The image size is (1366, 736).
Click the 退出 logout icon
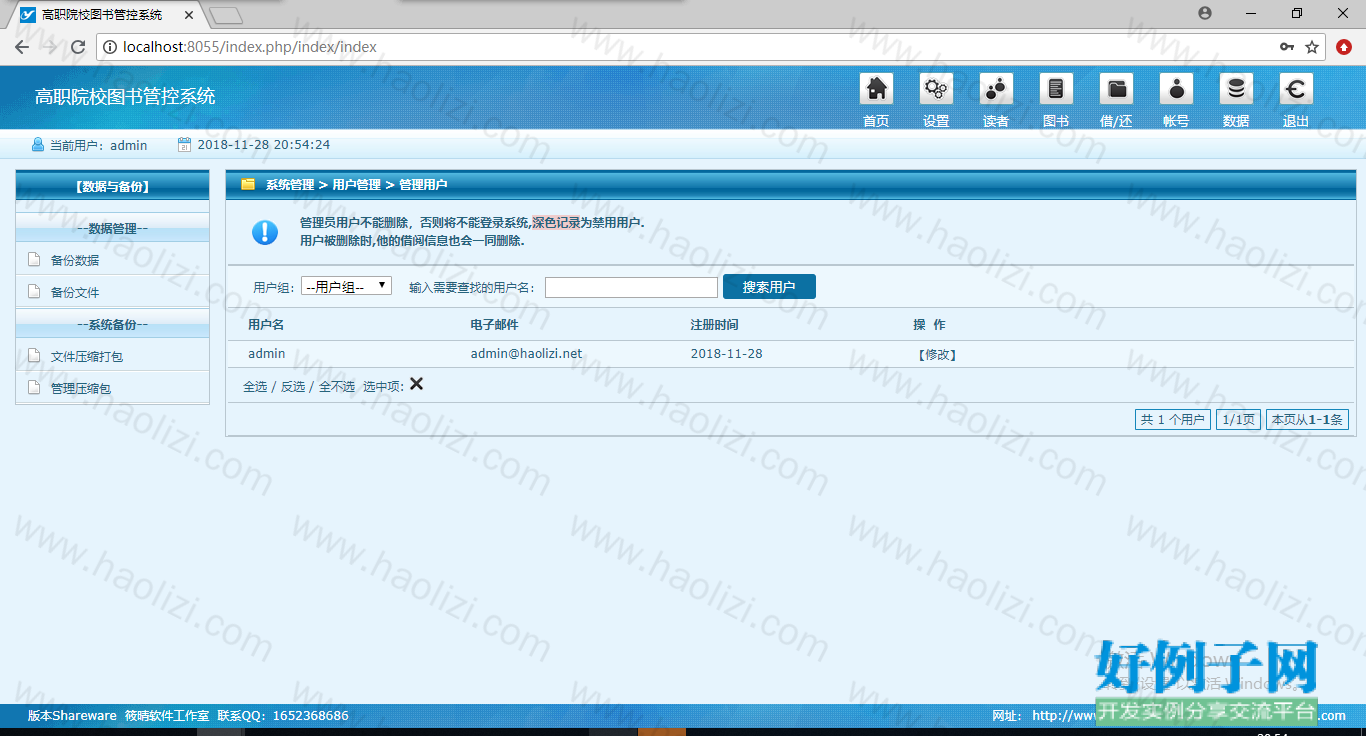coord(1296,89)
